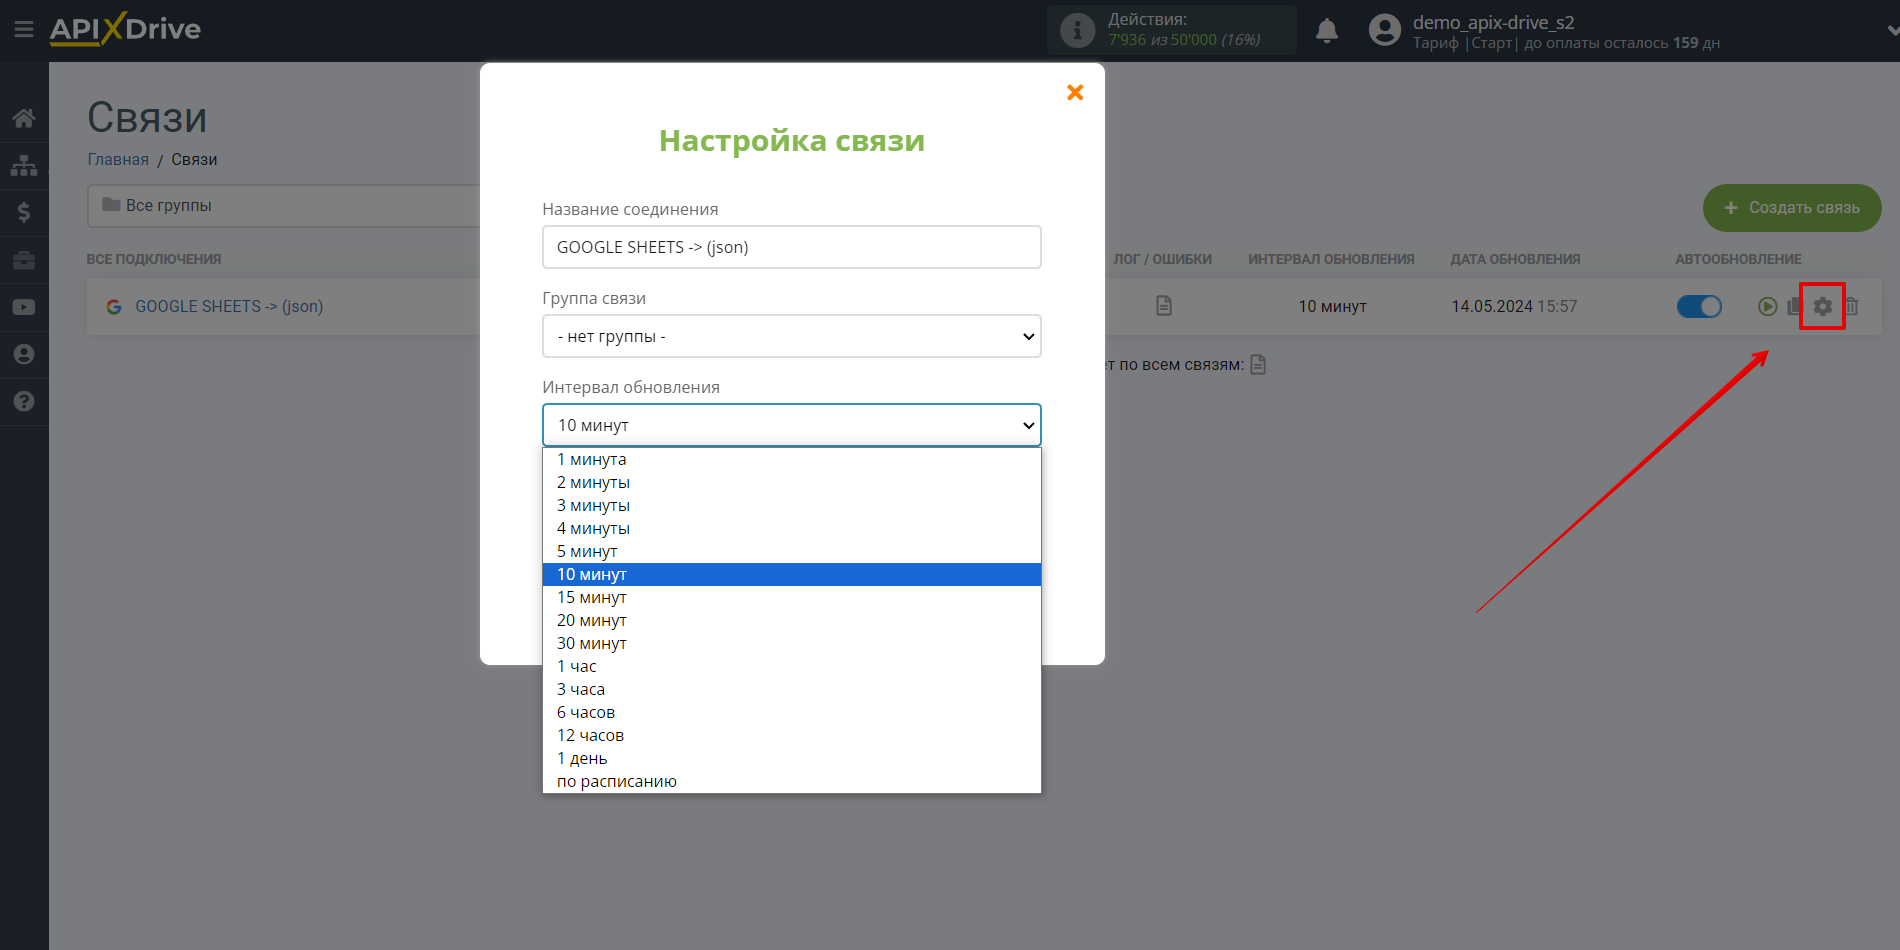Select '4 минуты' interval option
This screenshot has height=950, width=1900.
coord(792,528)
